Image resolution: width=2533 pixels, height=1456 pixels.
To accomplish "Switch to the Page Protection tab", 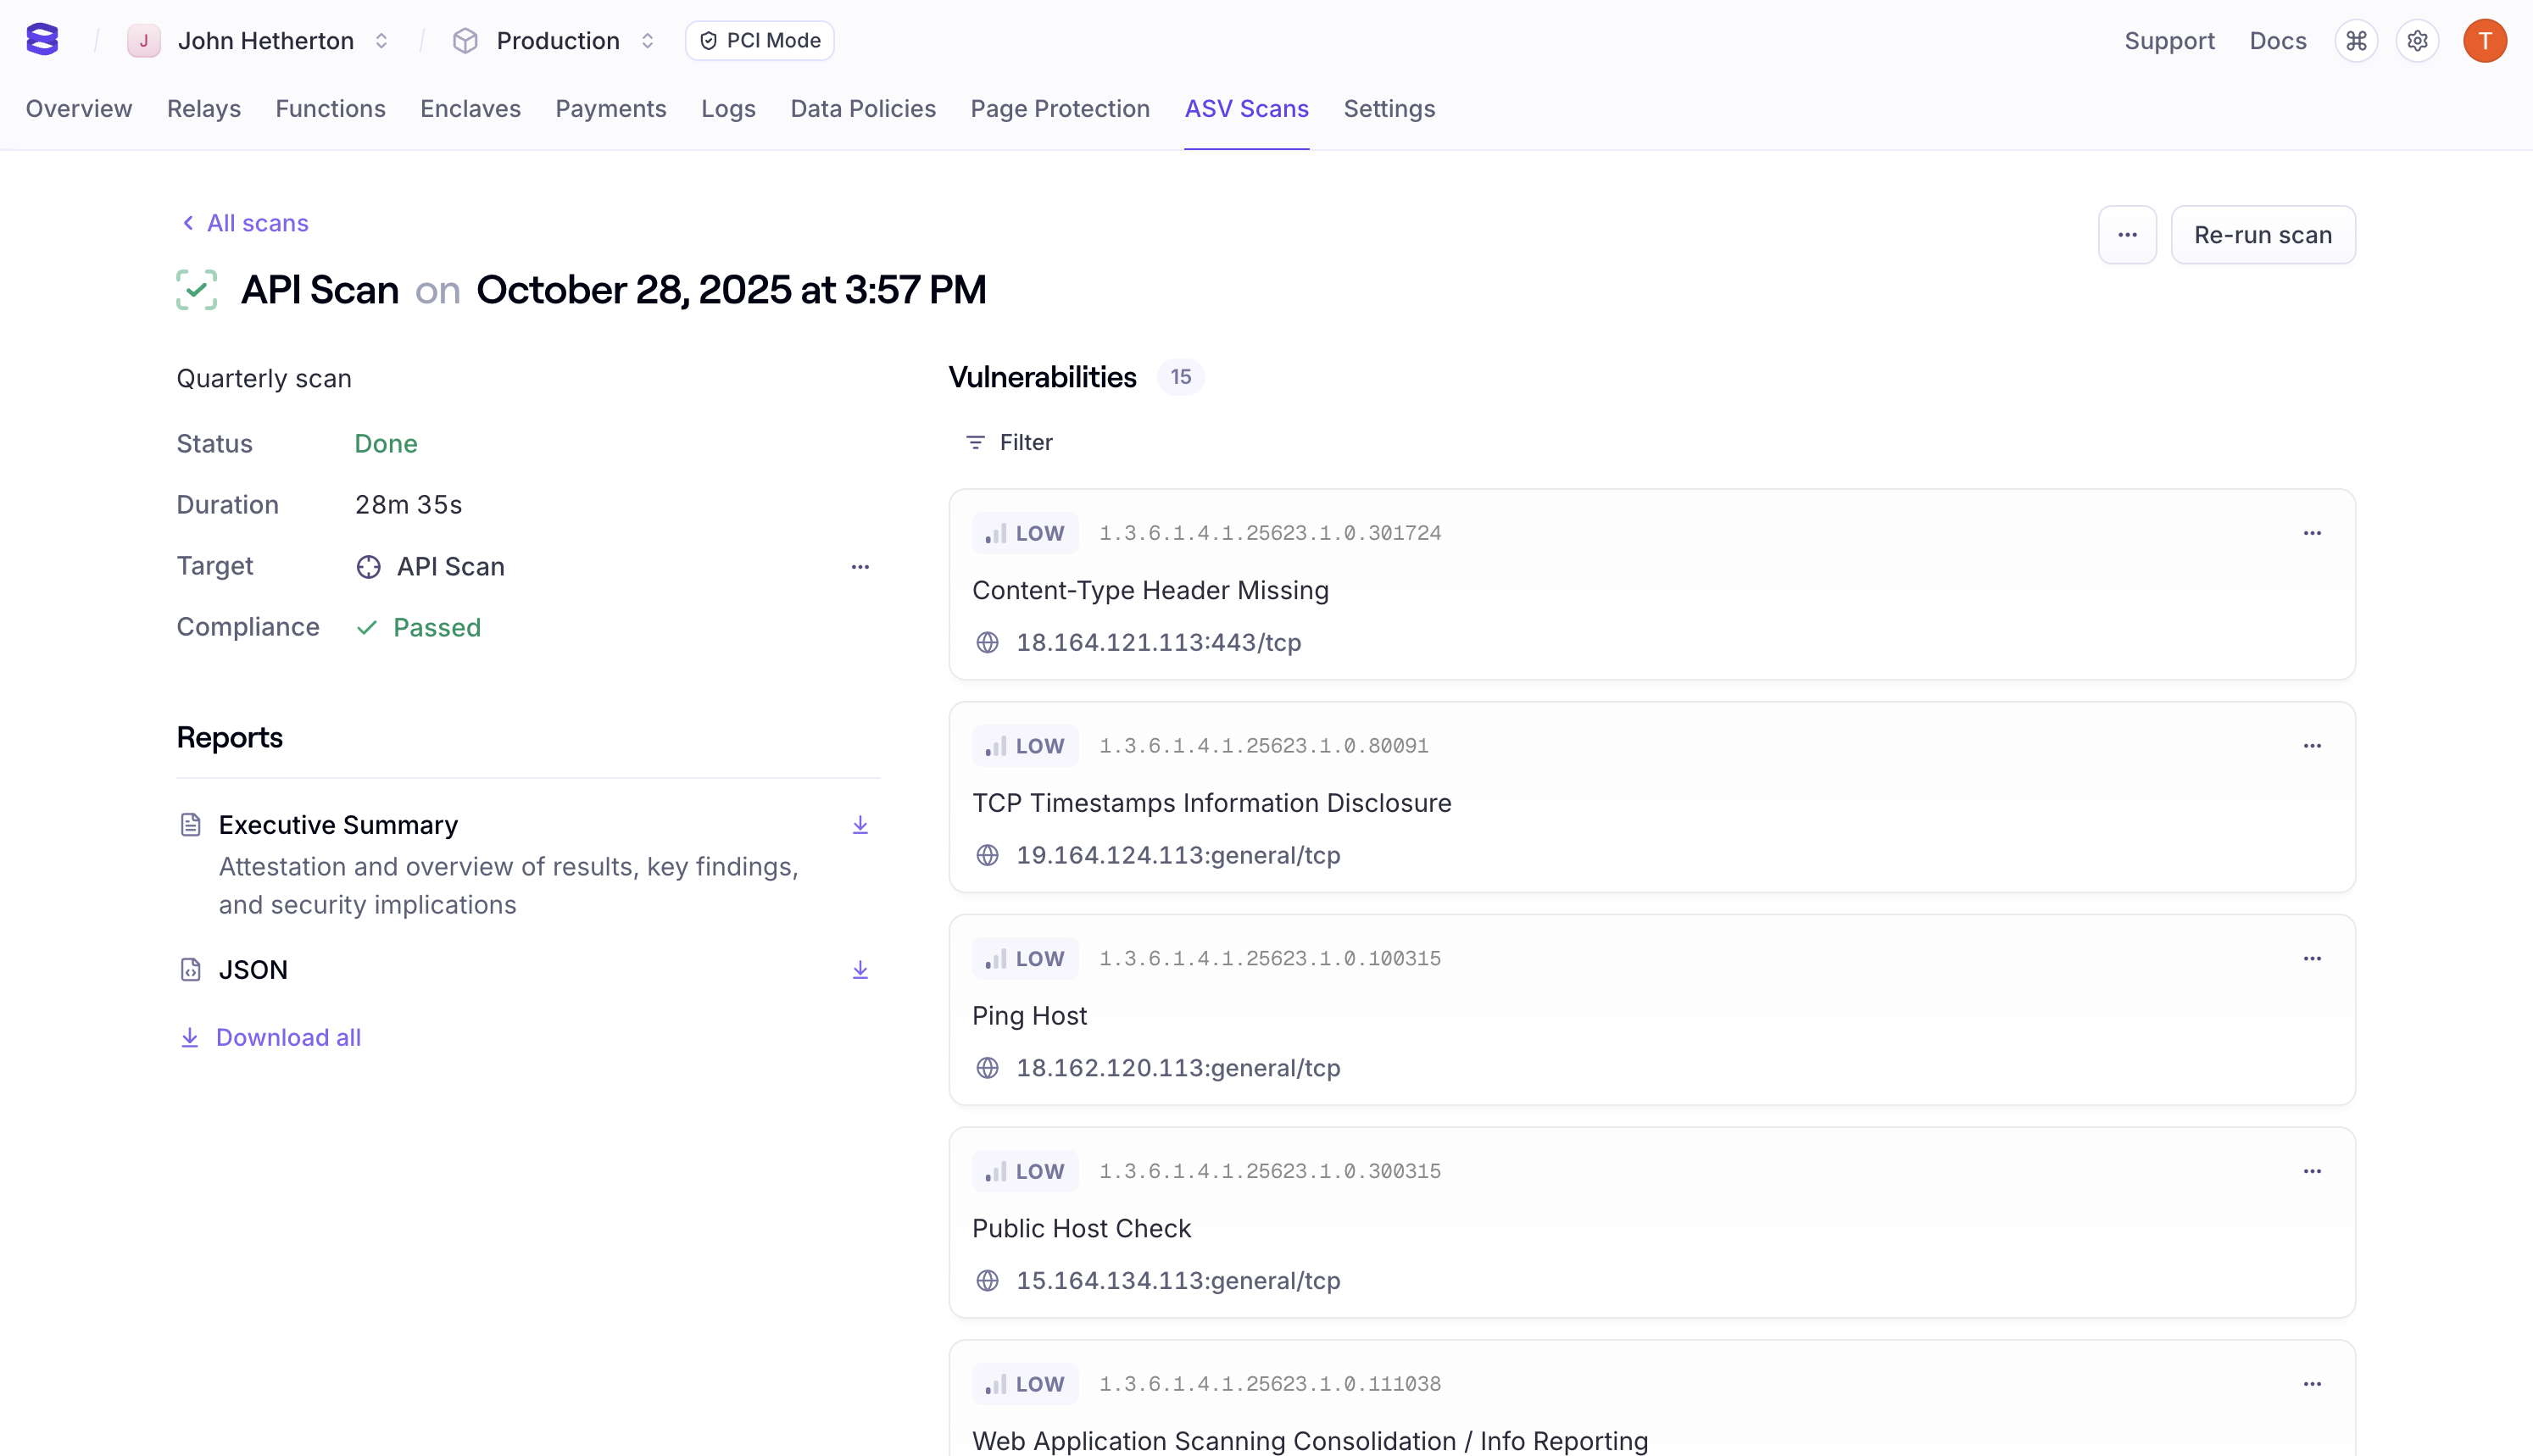I will [1060, 109].
